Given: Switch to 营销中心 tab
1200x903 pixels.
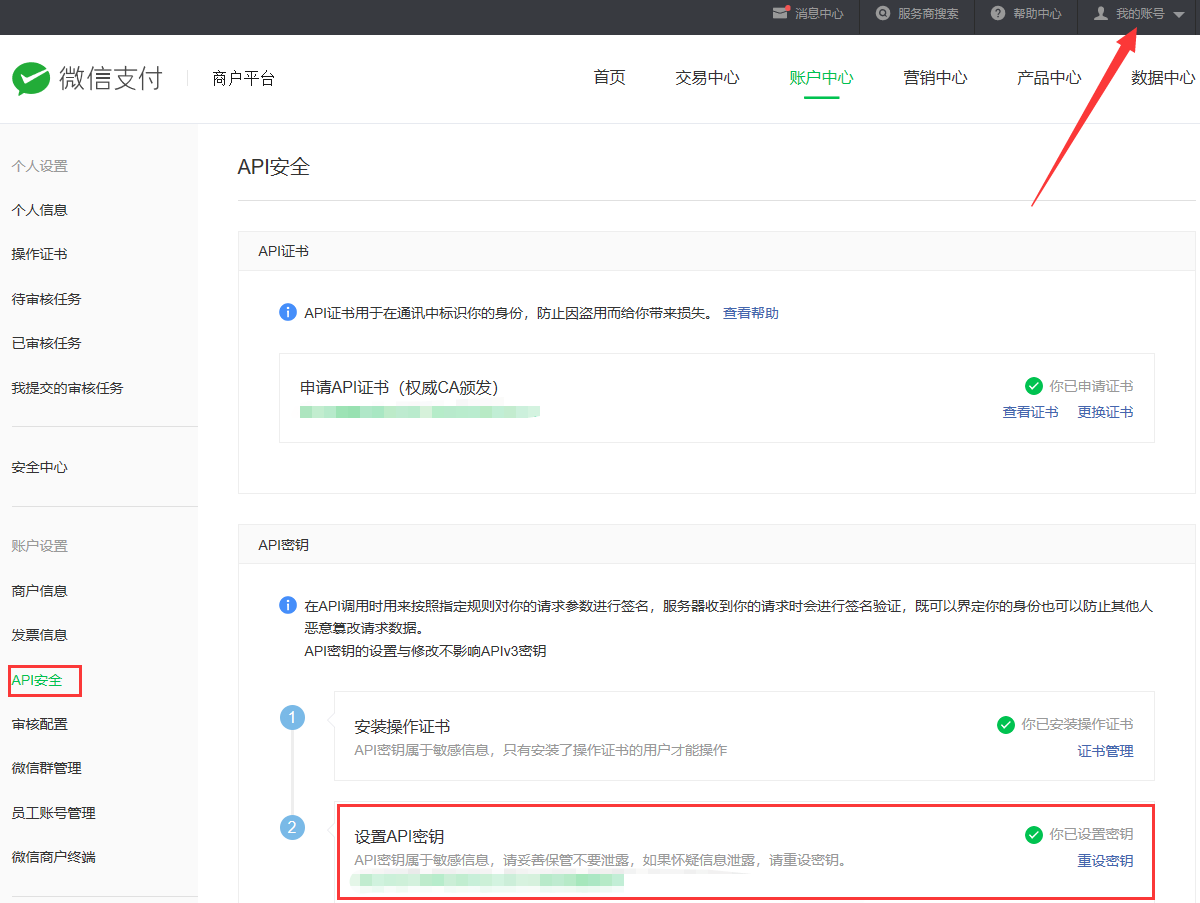Looking at the screenshot, I should coord(935,78).
